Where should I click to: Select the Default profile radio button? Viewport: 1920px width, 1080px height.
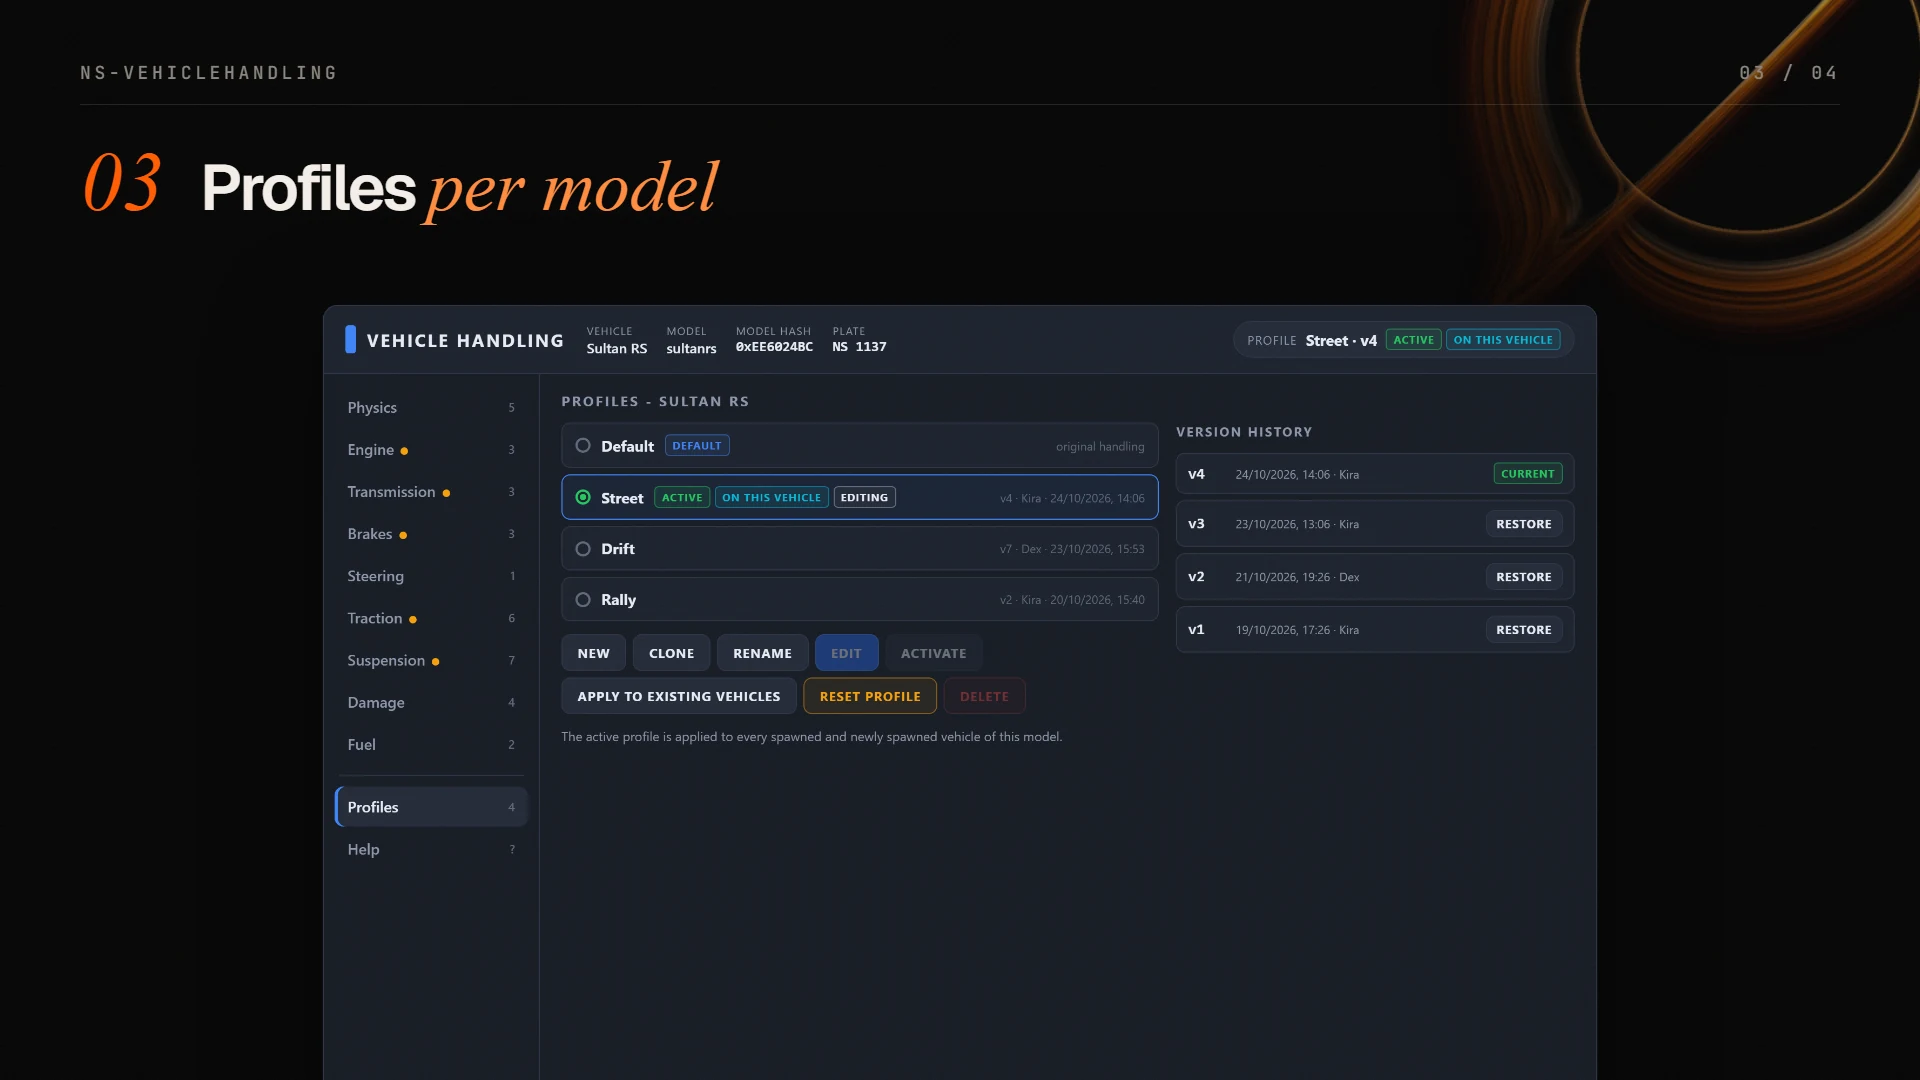pyautogui.click(x=583, y=446)
